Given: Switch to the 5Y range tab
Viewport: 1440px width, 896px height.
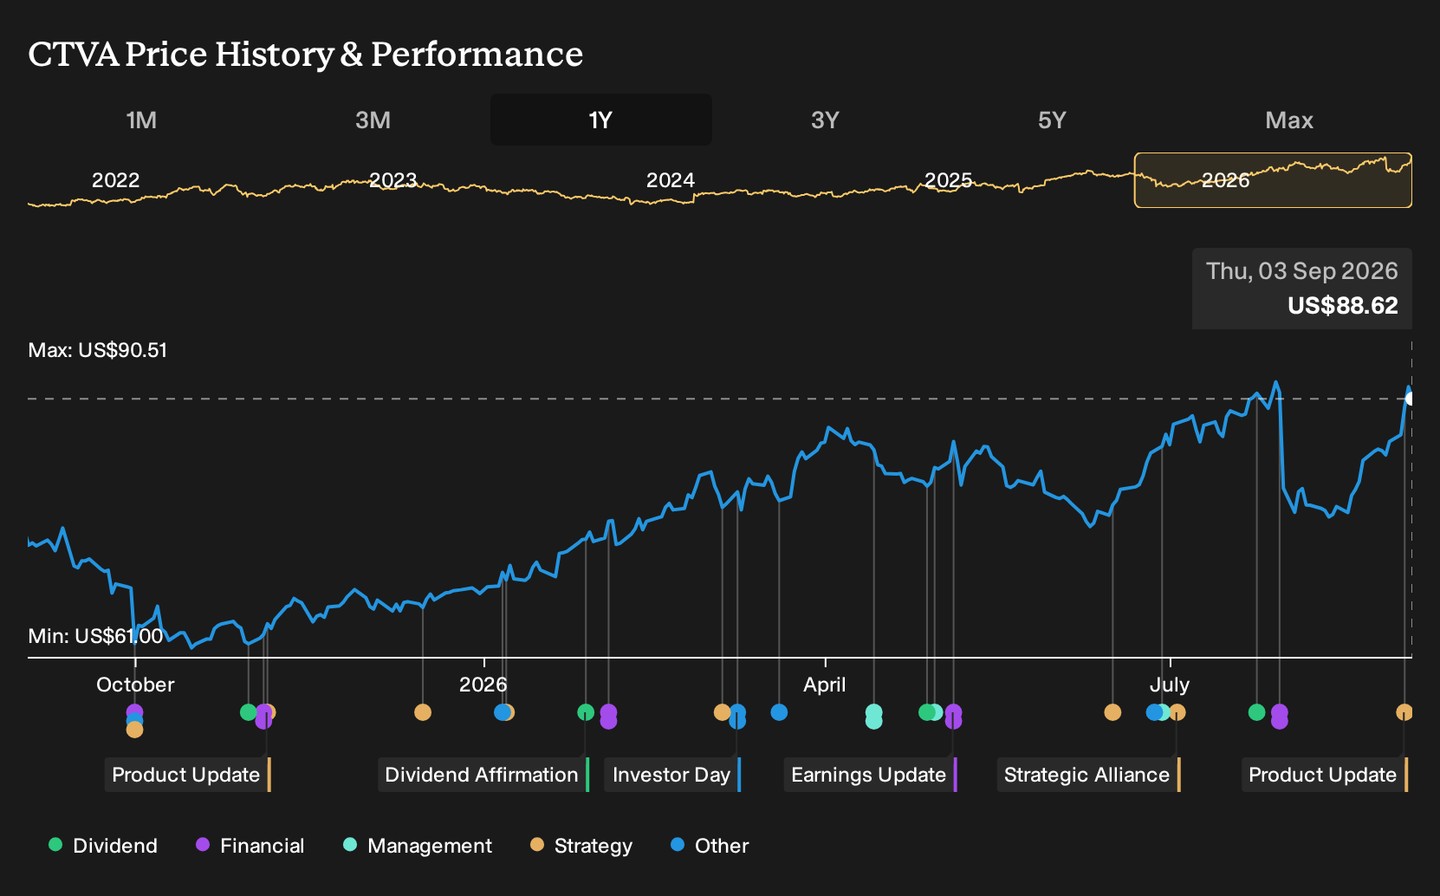Looking at the screenshot, I should [1052, 120].
